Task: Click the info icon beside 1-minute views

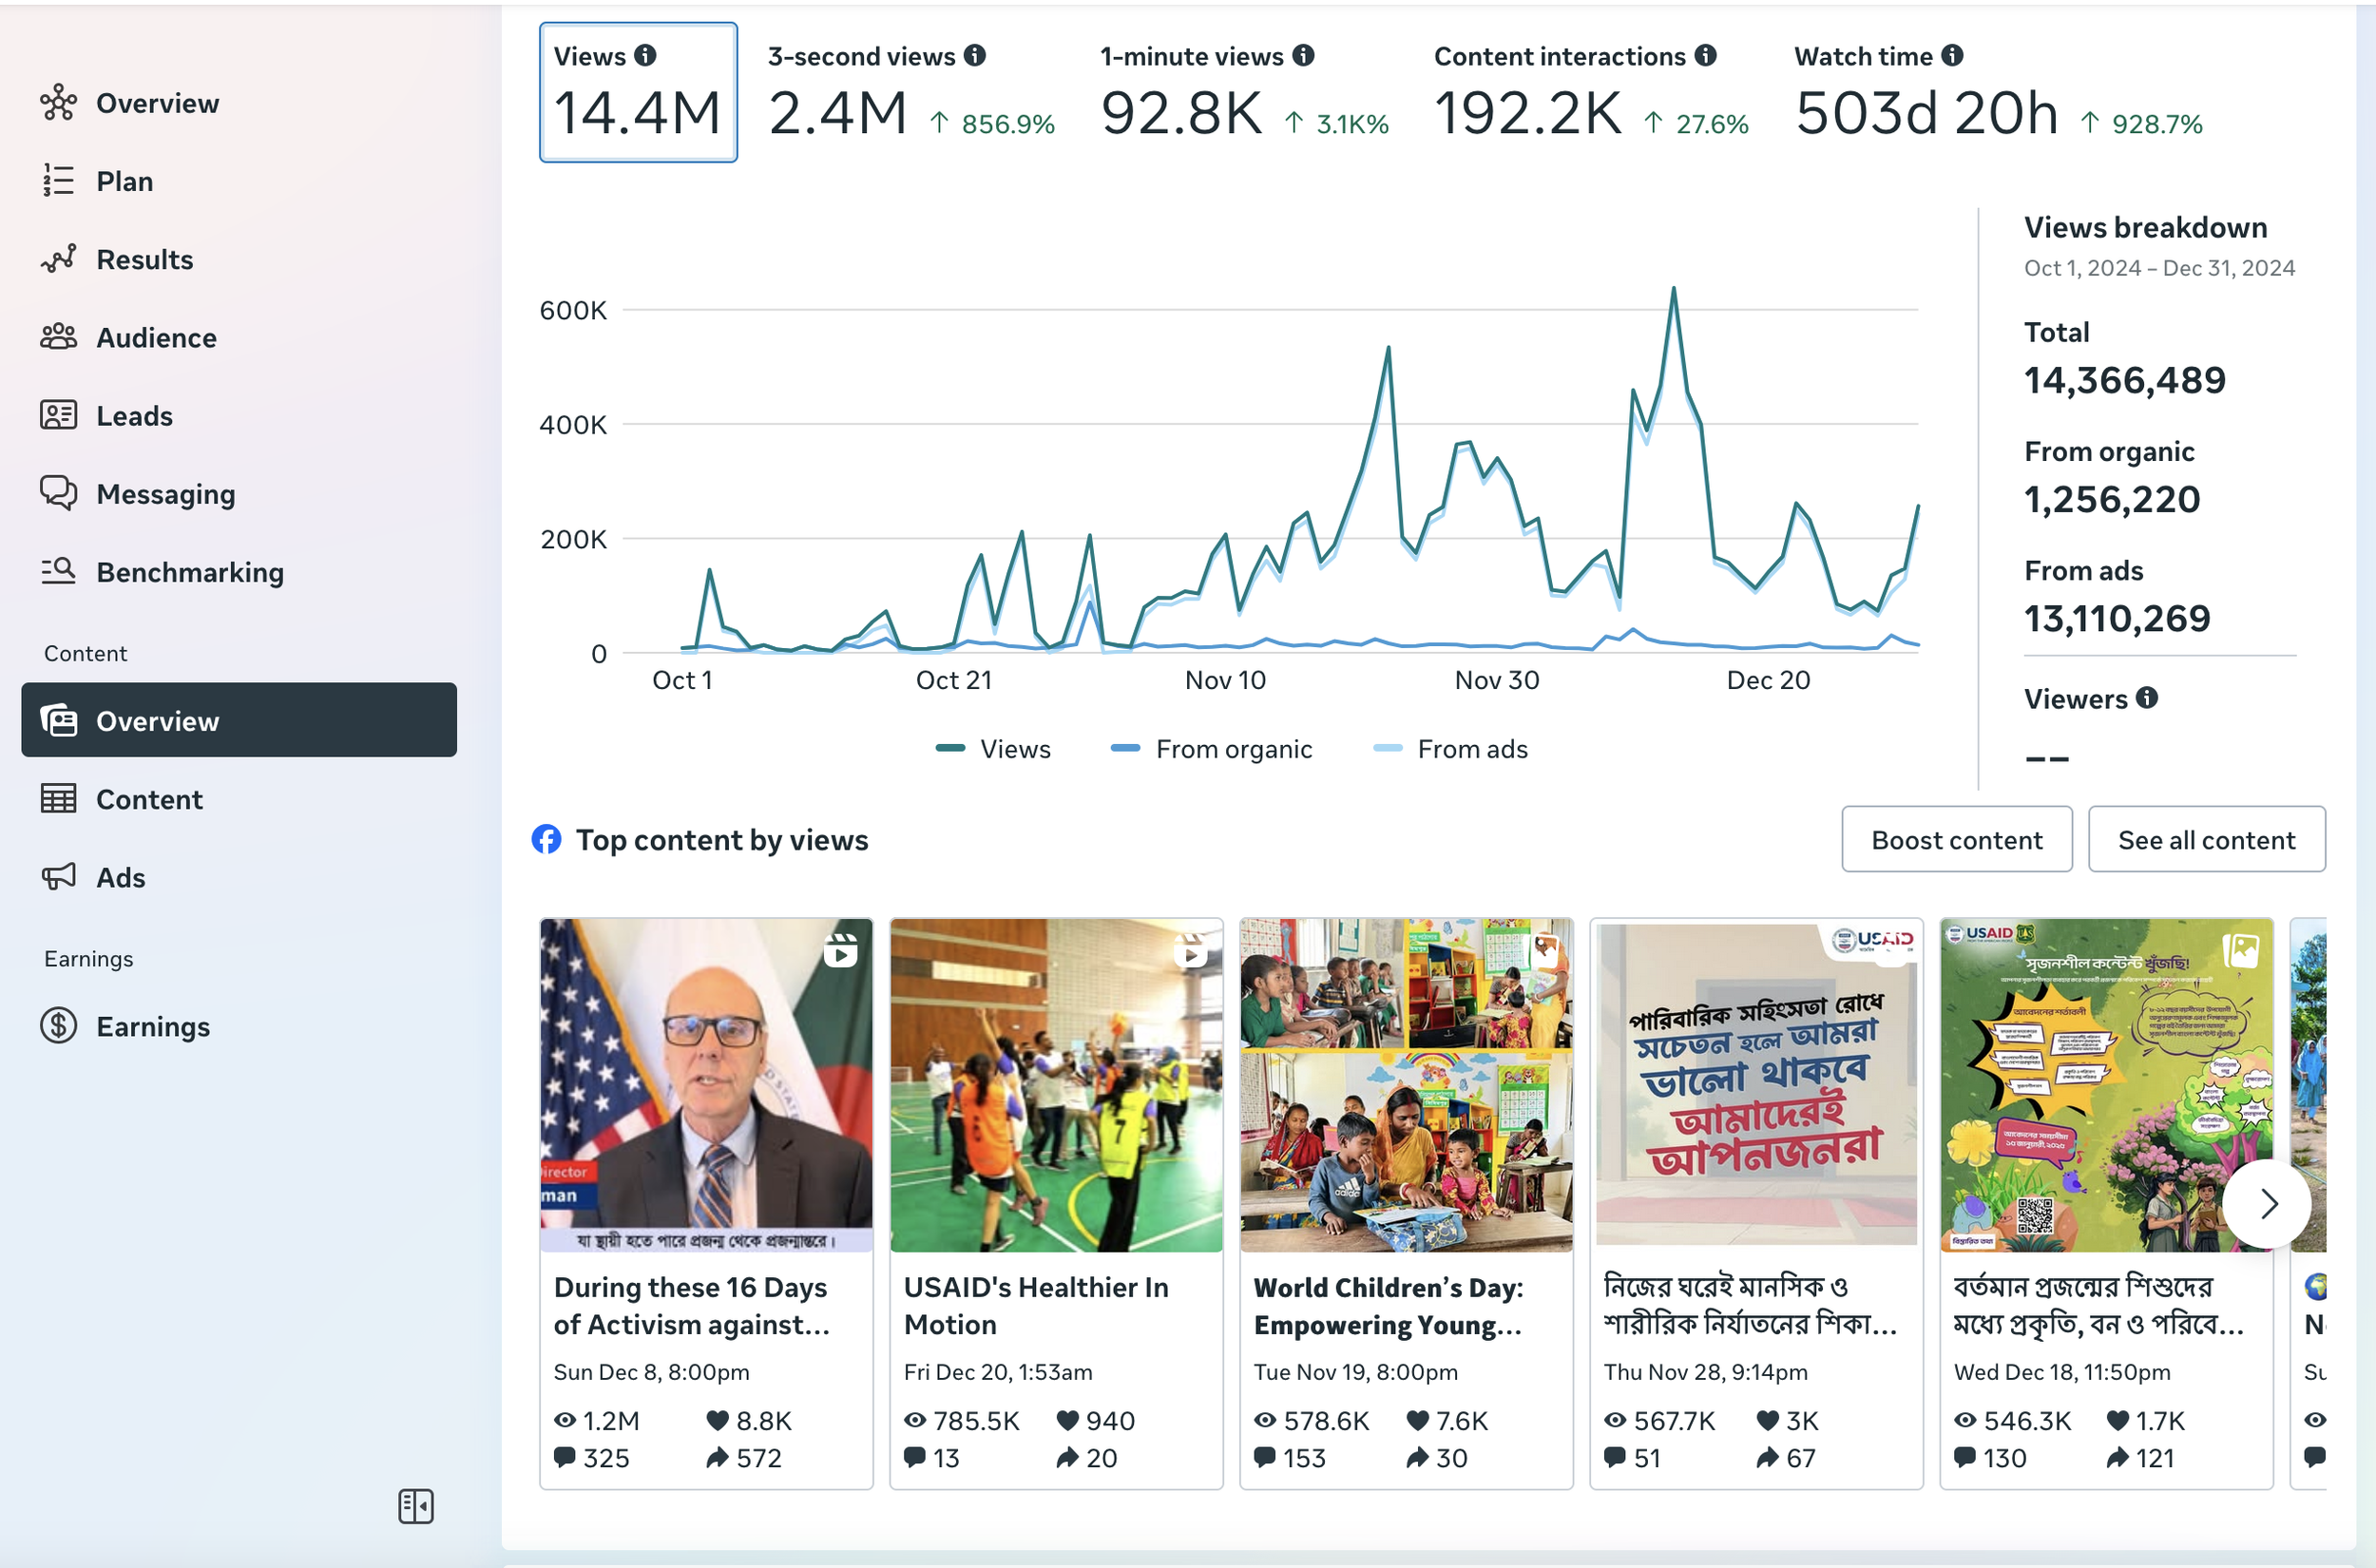Action: coord(1303,56)
